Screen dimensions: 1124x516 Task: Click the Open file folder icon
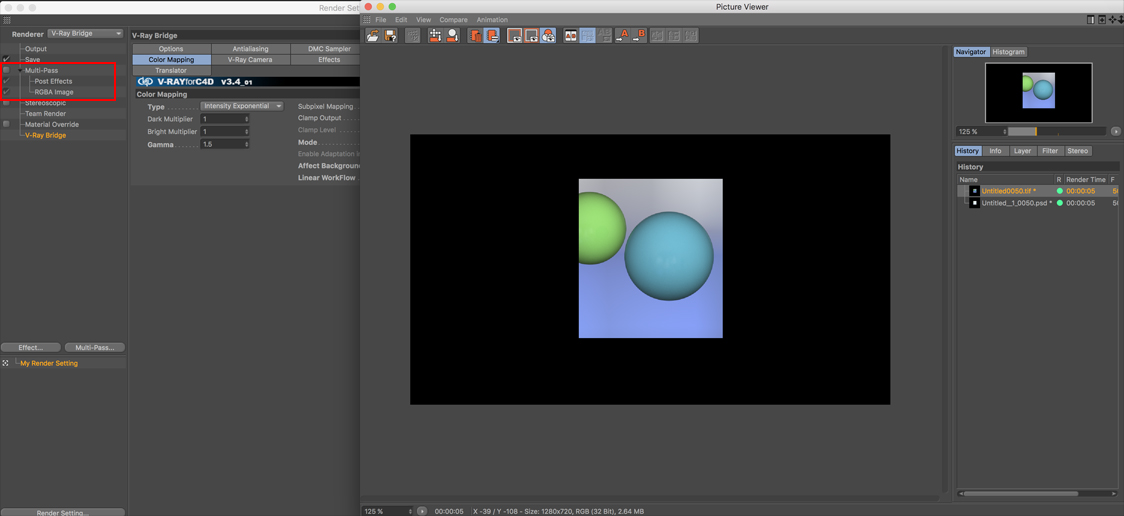(x=373, y=36)
